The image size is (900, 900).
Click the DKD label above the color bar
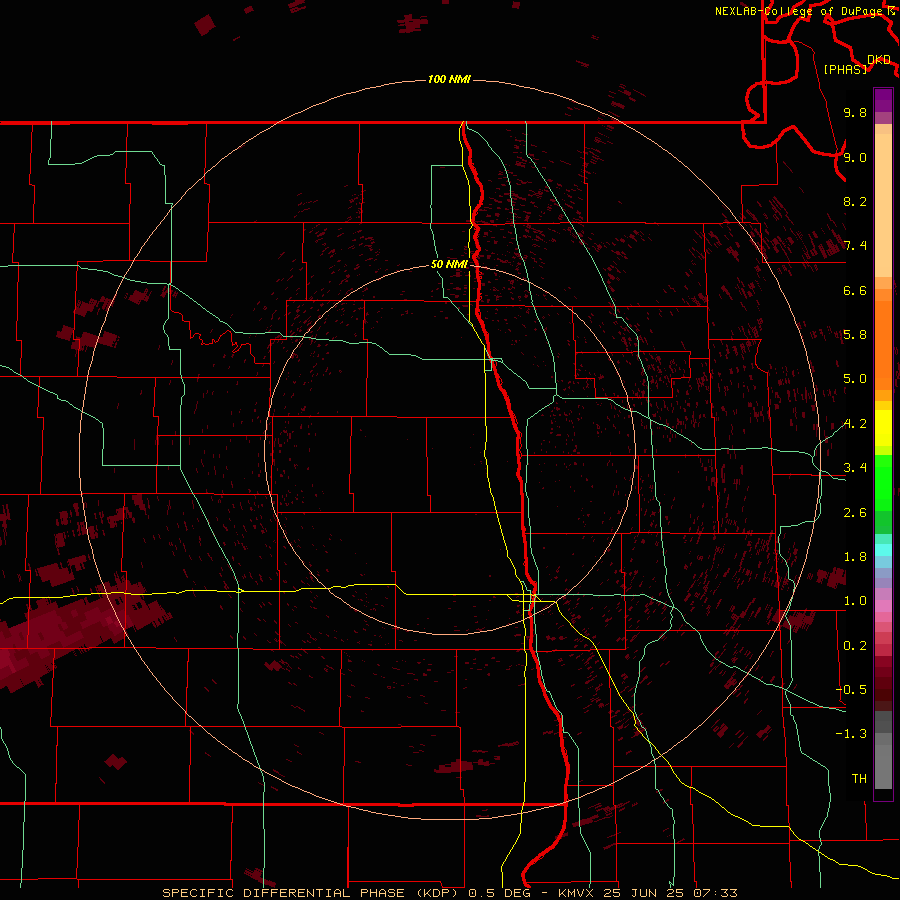click(x=879, y=60)
